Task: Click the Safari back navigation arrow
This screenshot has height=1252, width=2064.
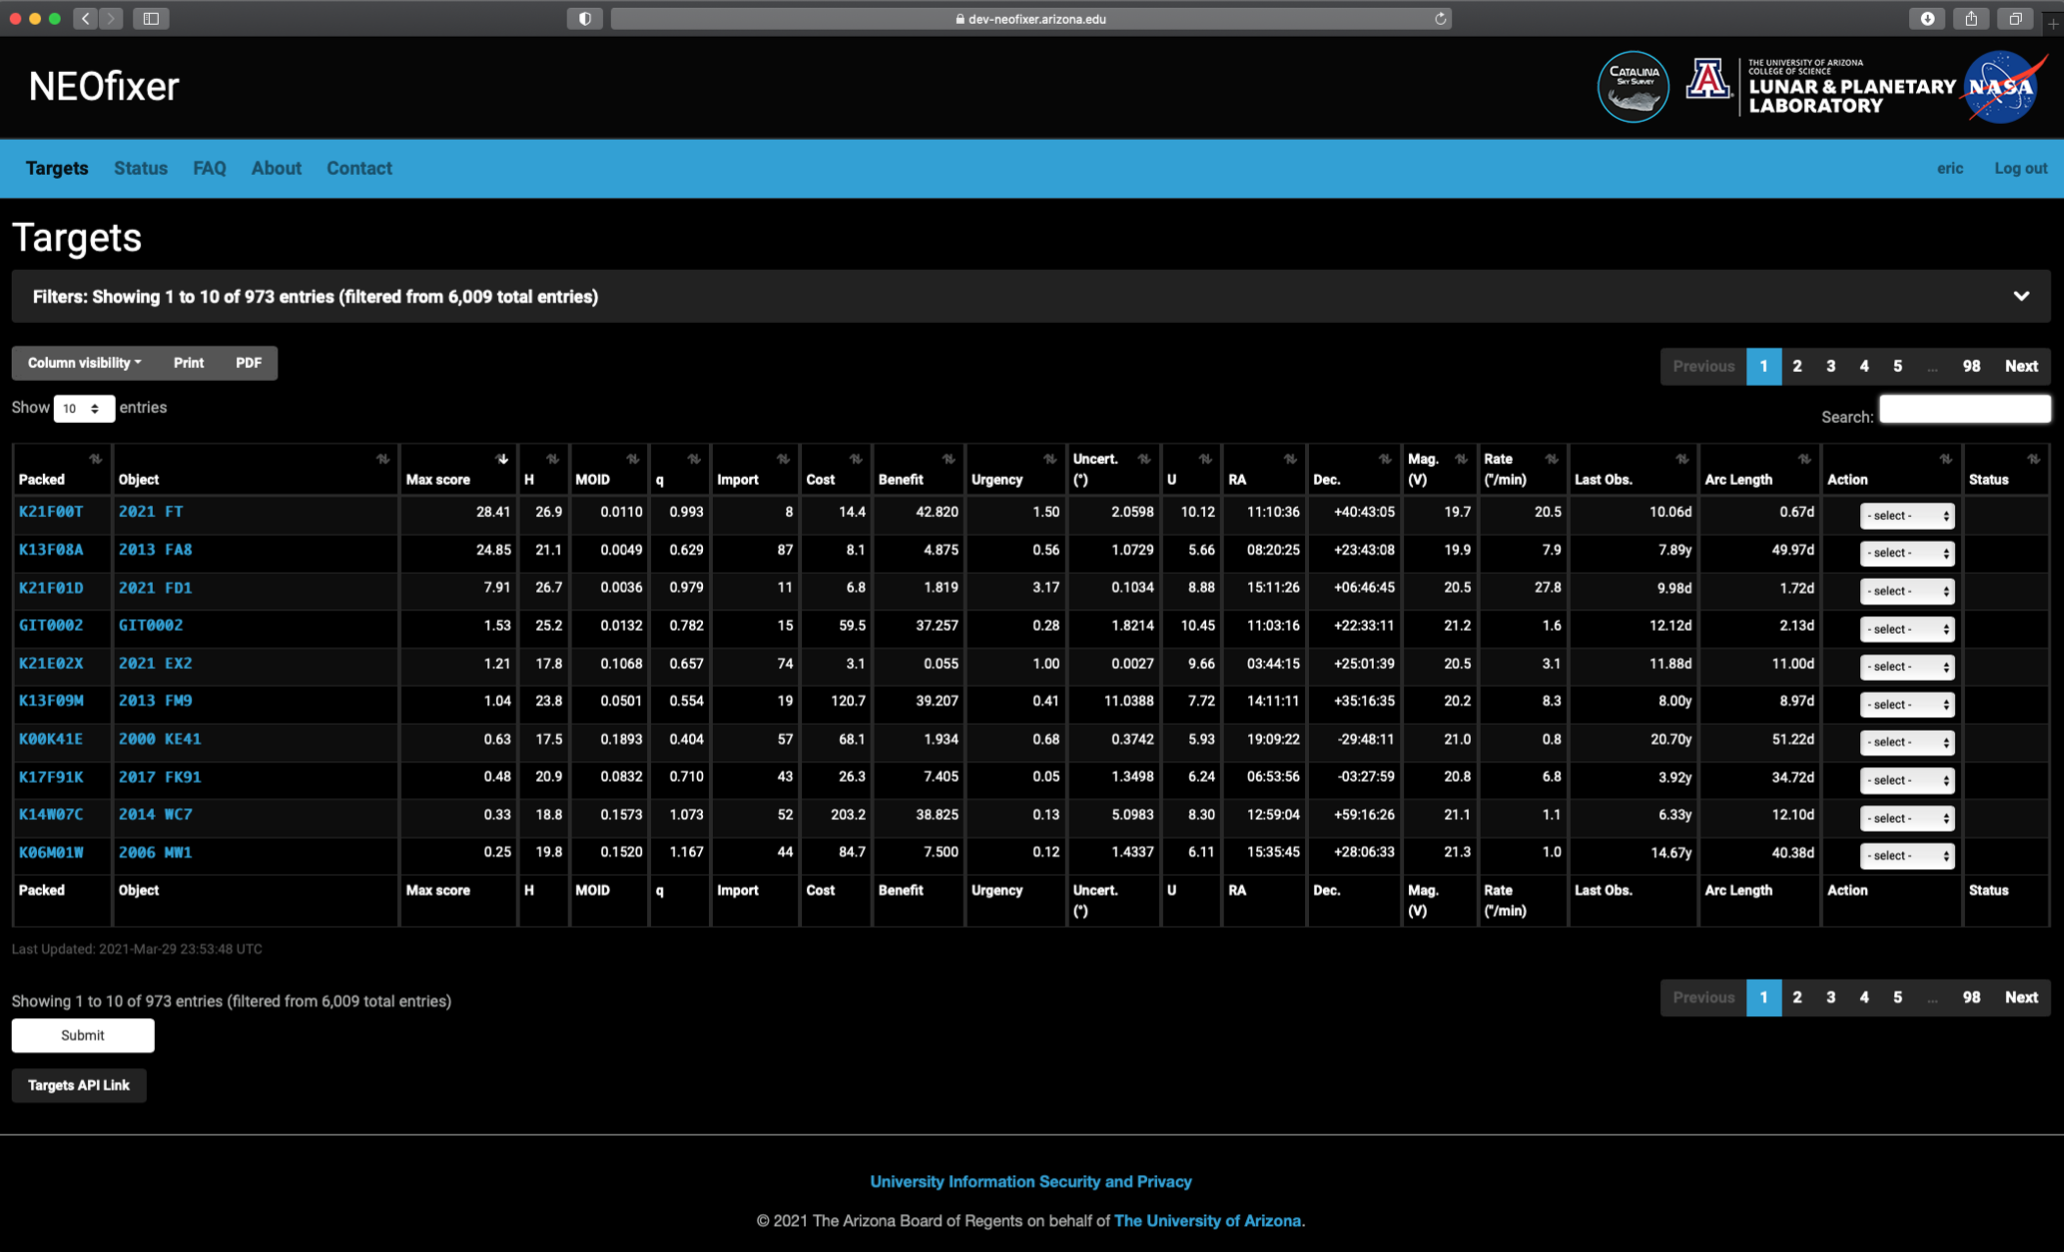Action: point(85,18)
